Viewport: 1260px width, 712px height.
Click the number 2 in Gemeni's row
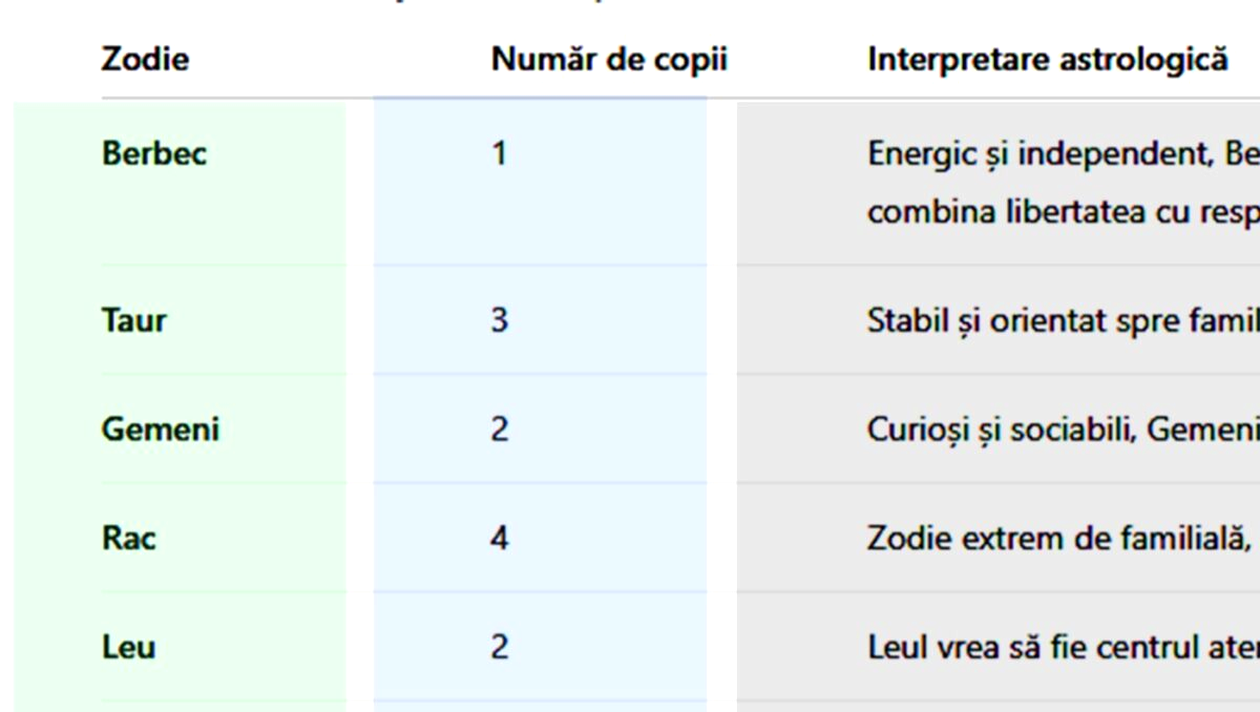[x=499, y=430]
